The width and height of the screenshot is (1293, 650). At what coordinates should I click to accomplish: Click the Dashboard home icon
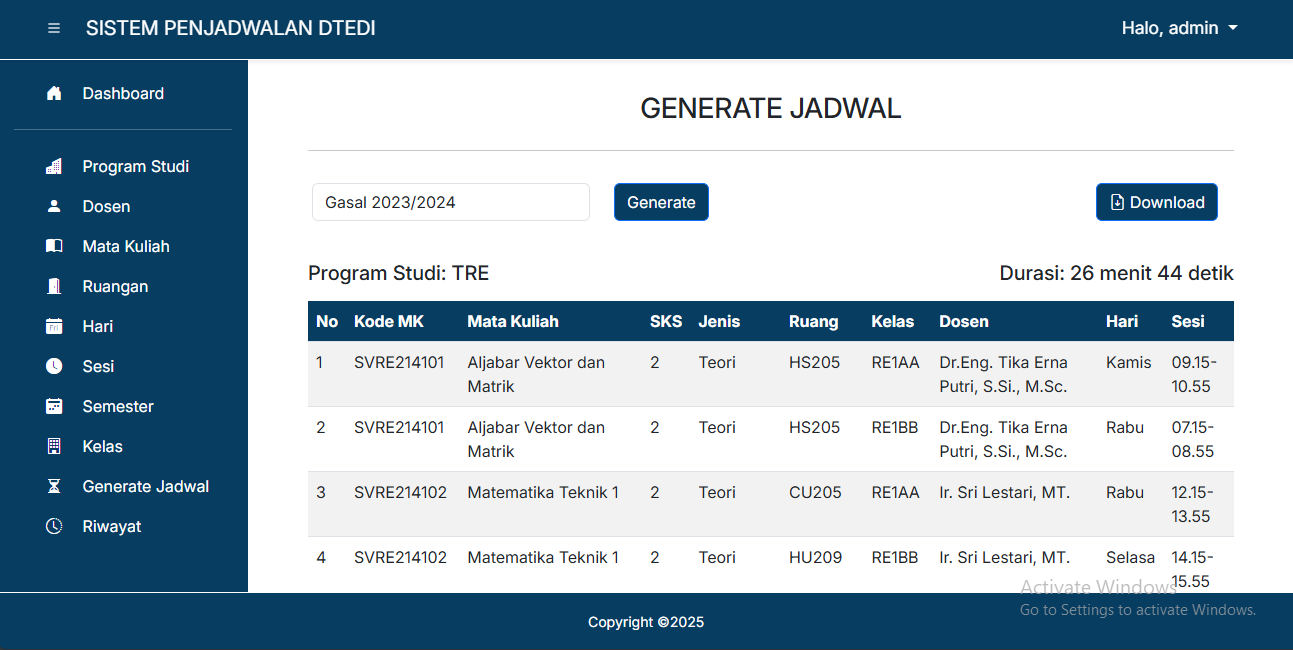54,94
